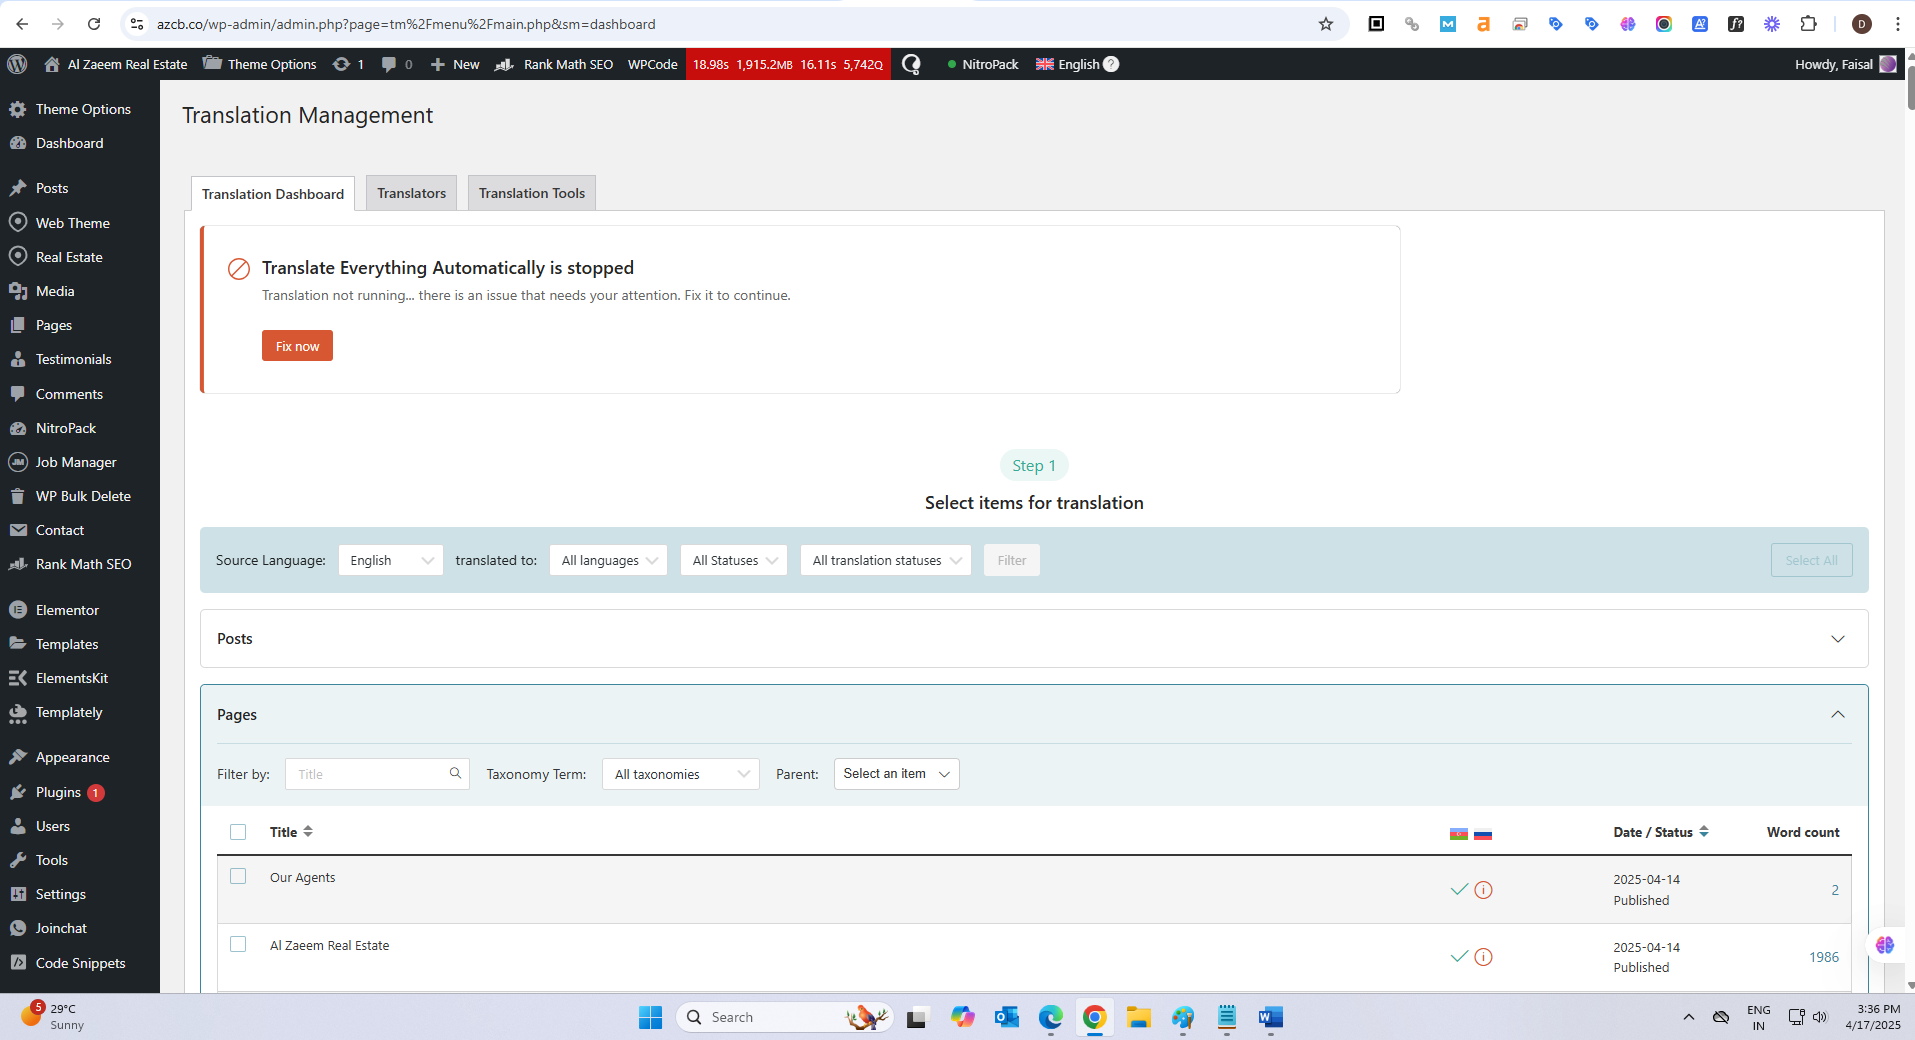Click the Filter button
Viewport: 1915px width, 1040px height.
(x=1012, y=560)
